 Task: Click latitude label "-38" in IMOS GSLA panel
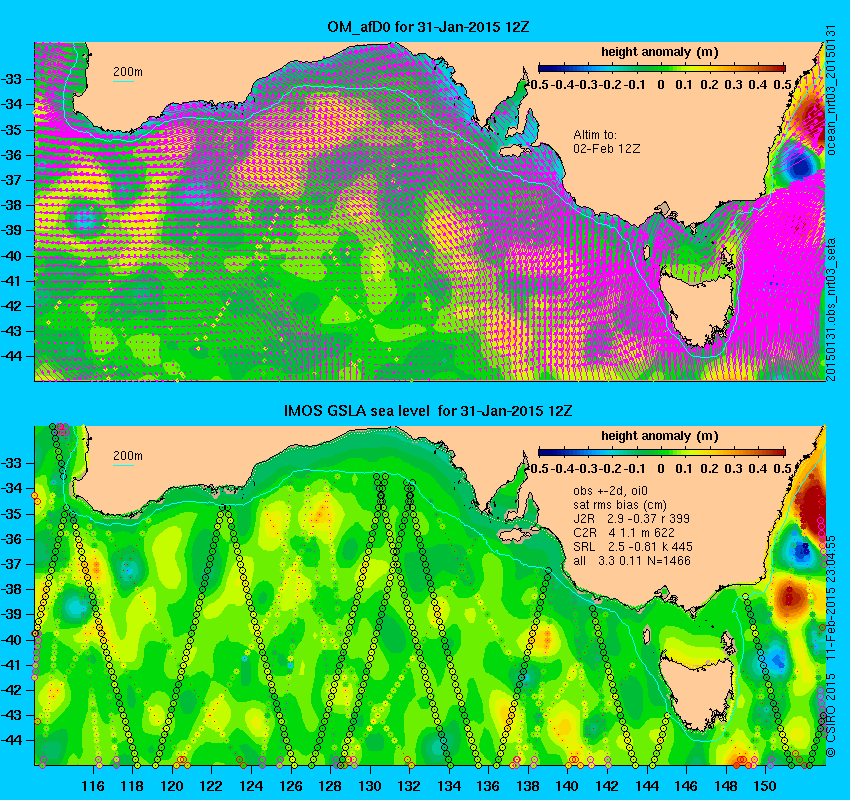[11, 589]
